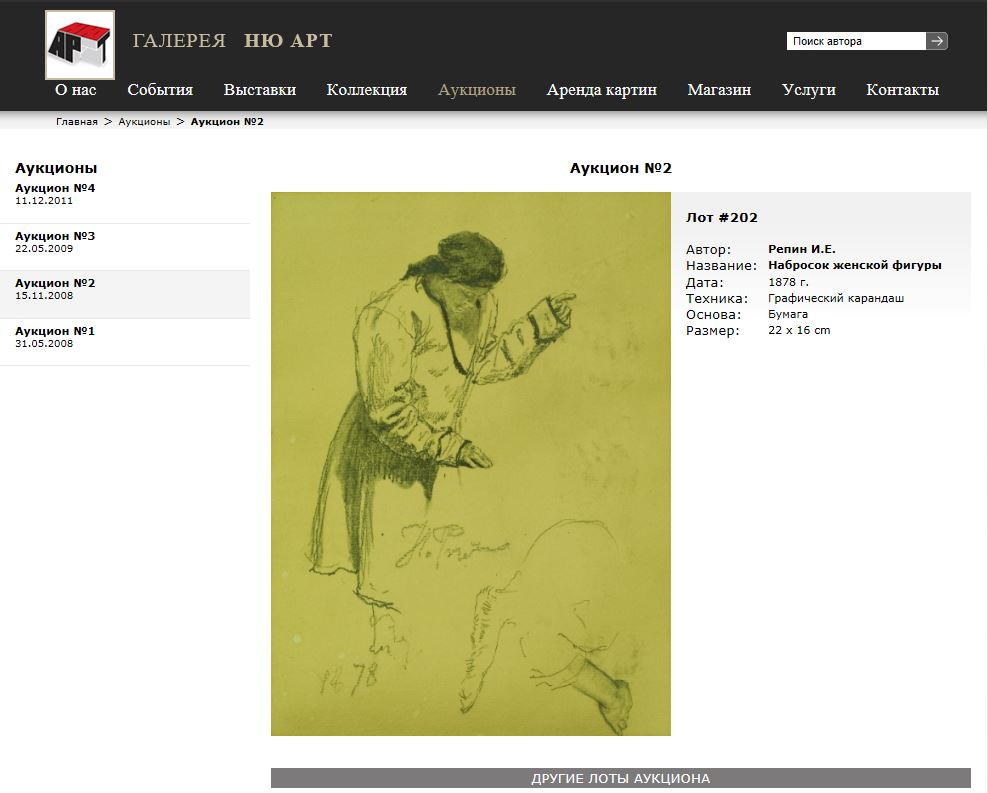The width and height of the screenshot is (988, 793).
Task: Open 'Контакты' page
Action: coord(902,89)
